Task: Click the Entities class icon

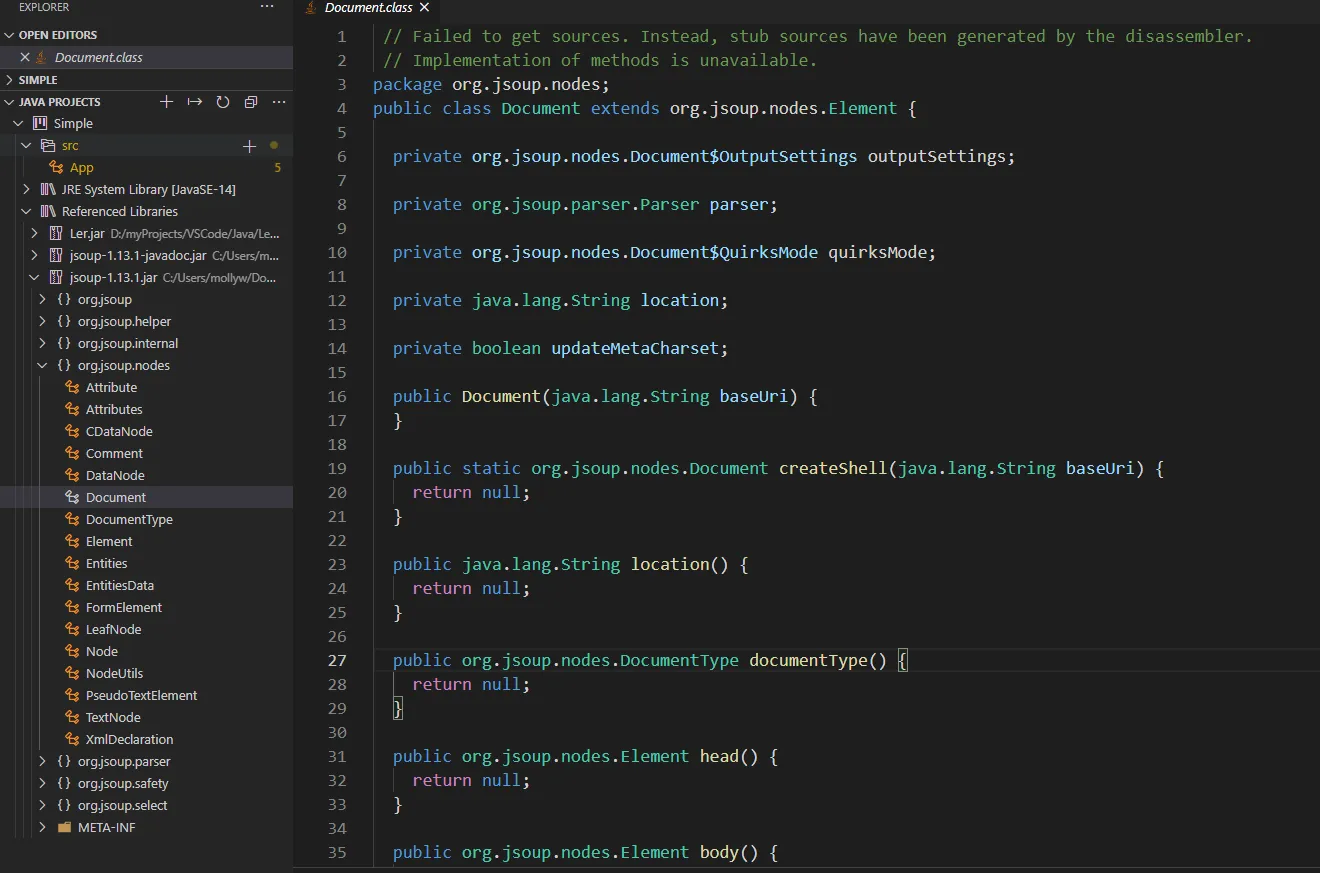Action: coord(72,564)
